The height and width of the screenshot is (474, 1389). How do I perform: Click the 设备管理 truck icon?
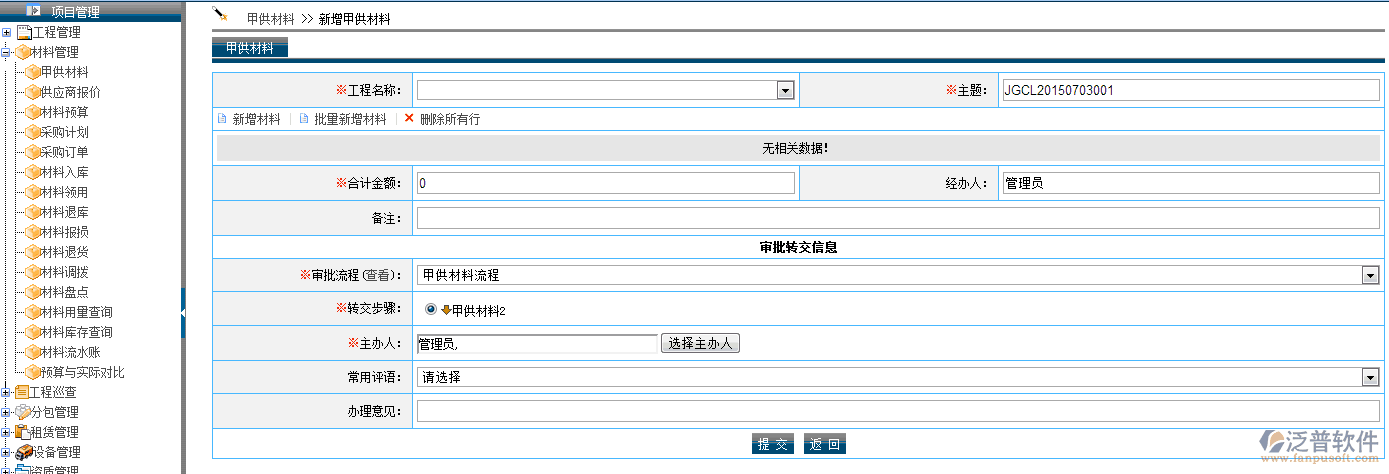(23, 452)
